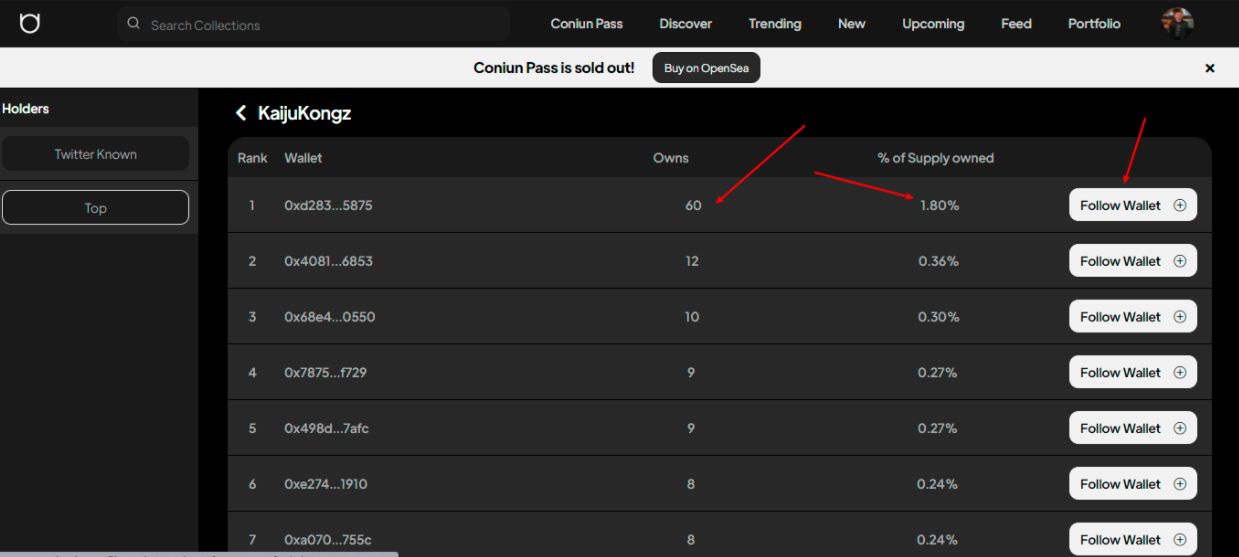The image size is (1239, 557).
Task: Go back using arrow beside KaijuKongz
Action: pos(241,113)
